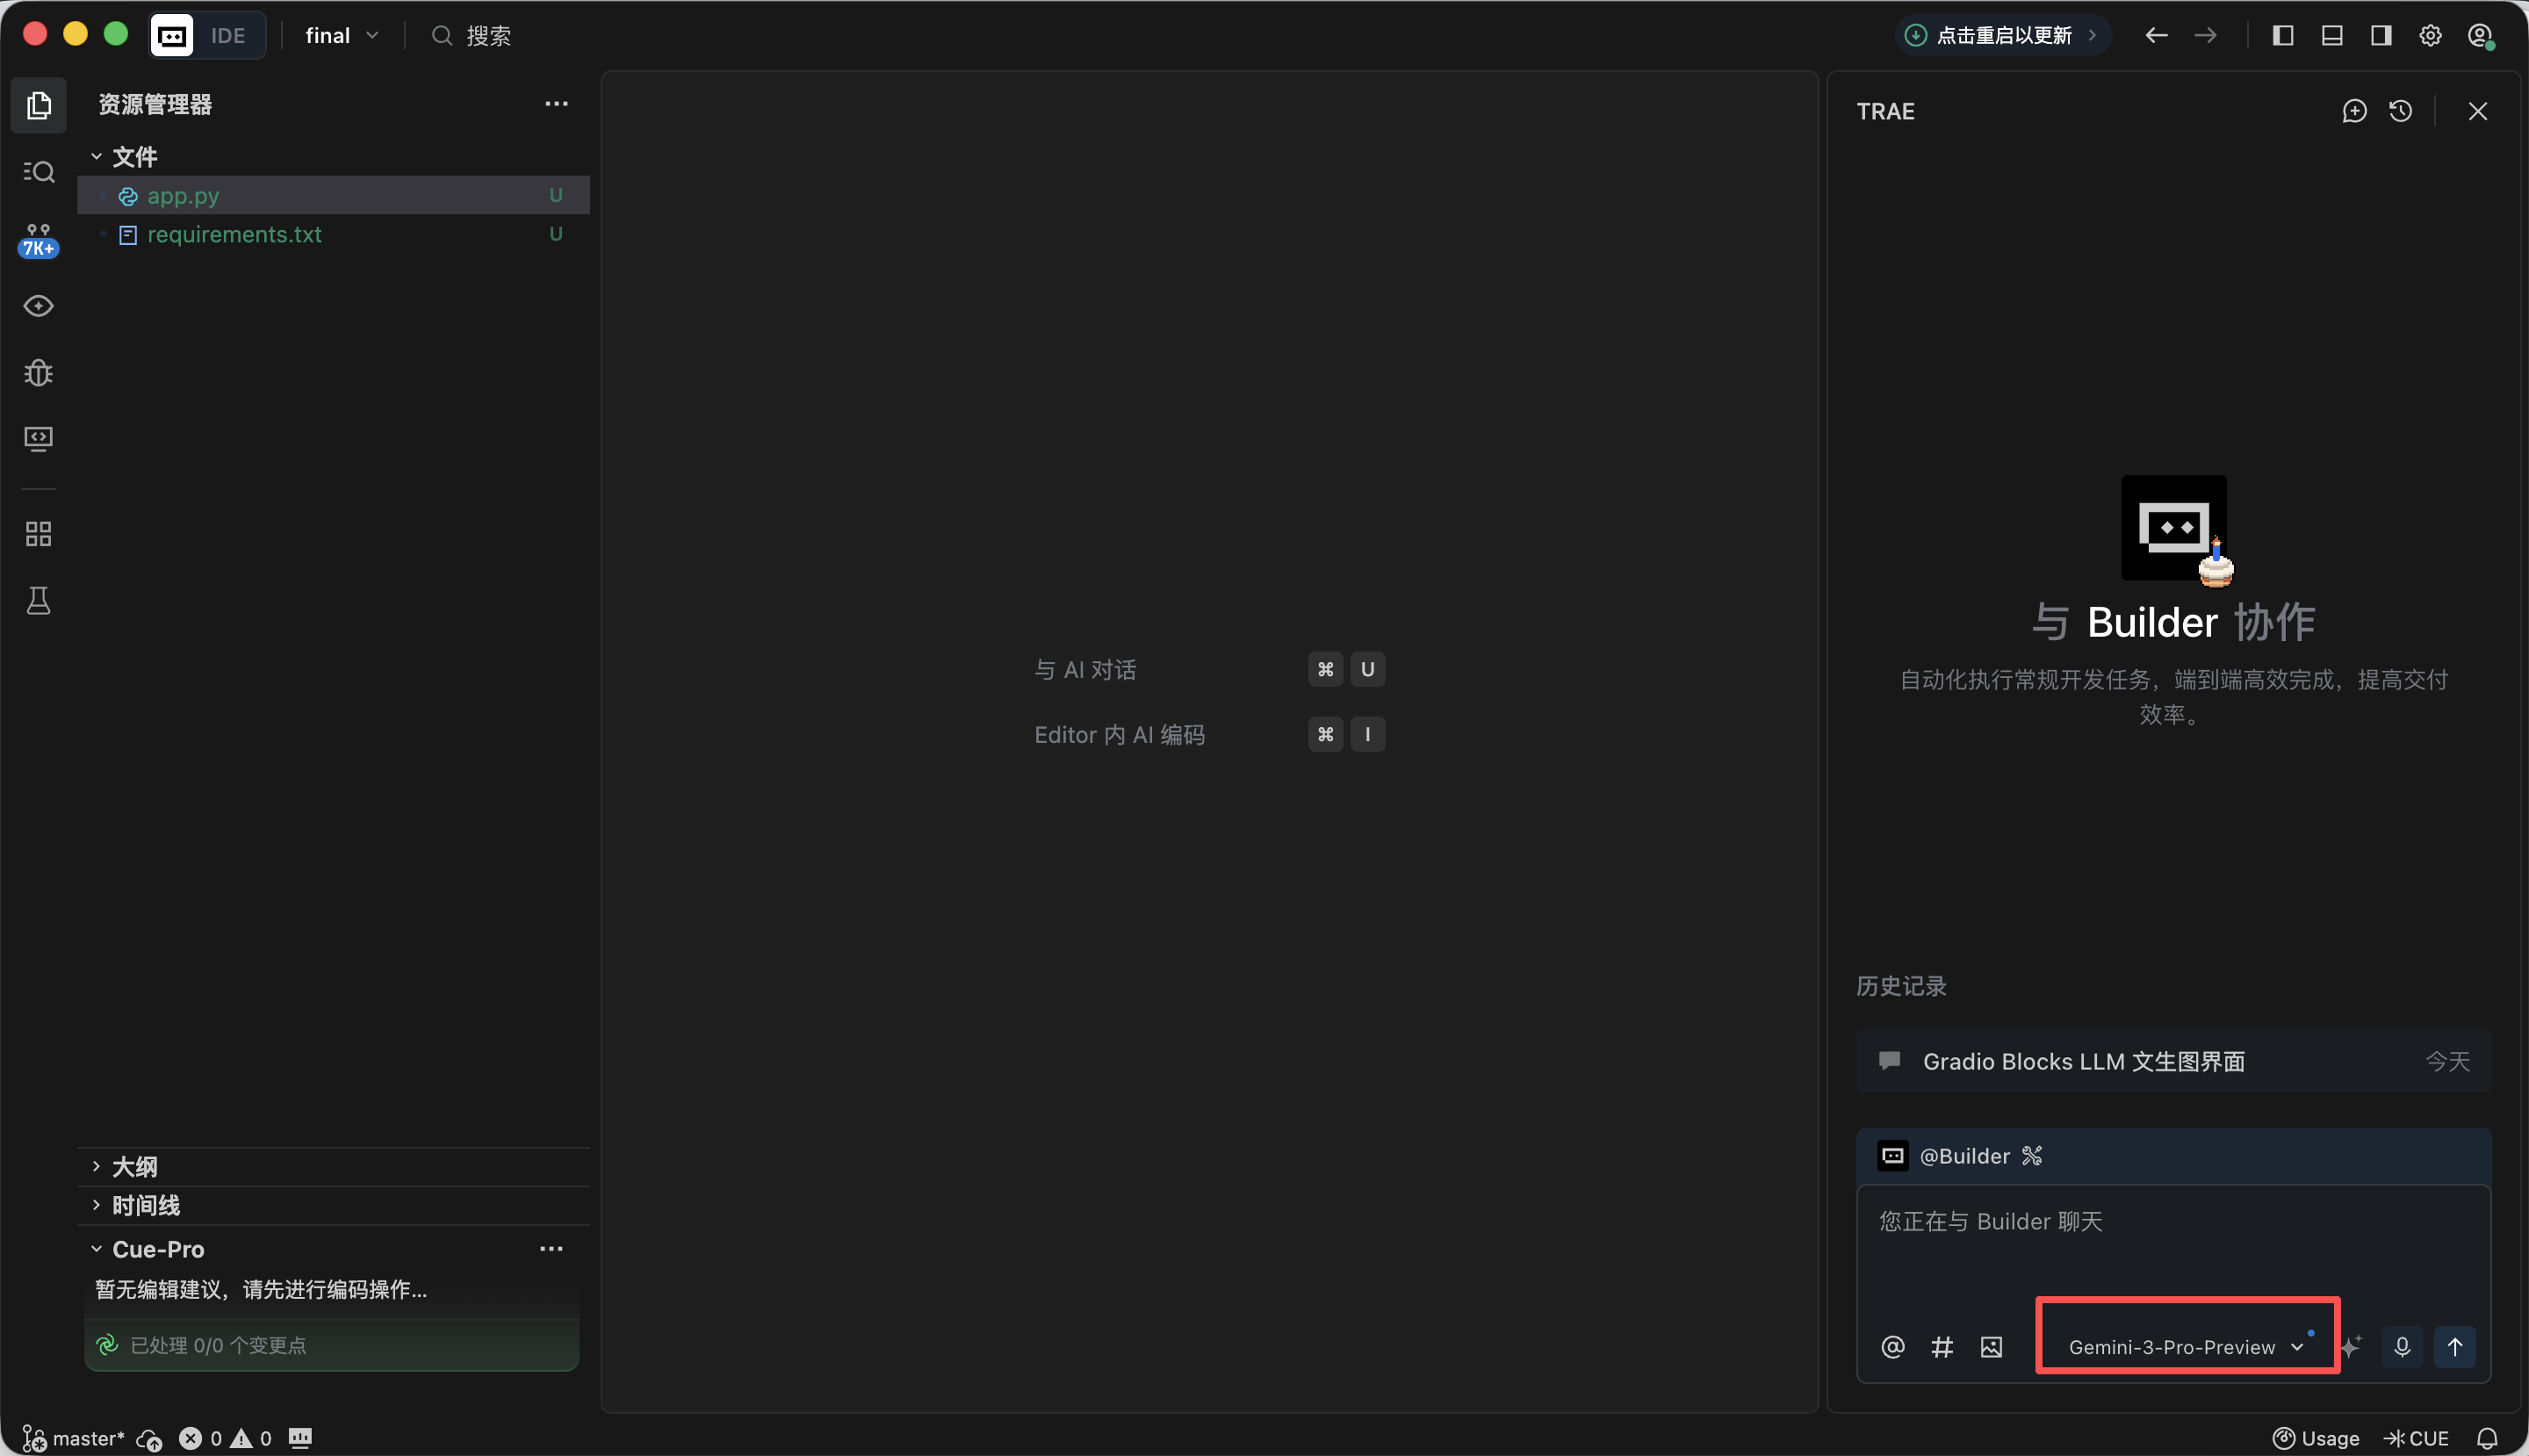Screen dimensions: 2529x1456
Task: Click the Usage link in the status bar
Action: pos(2316,1438)
